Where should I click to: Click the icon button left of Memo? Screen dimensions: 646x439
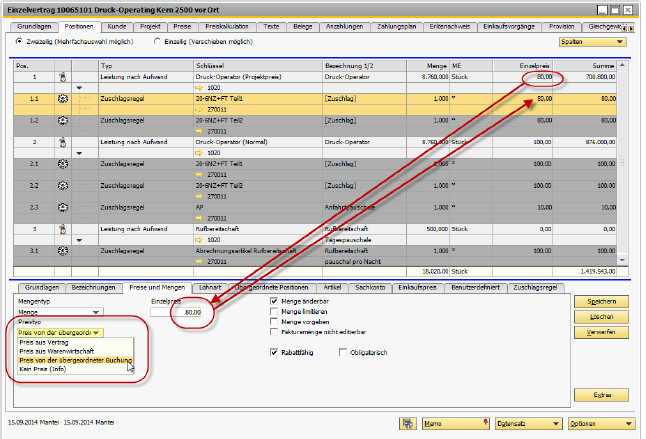[x=408, y=423]
